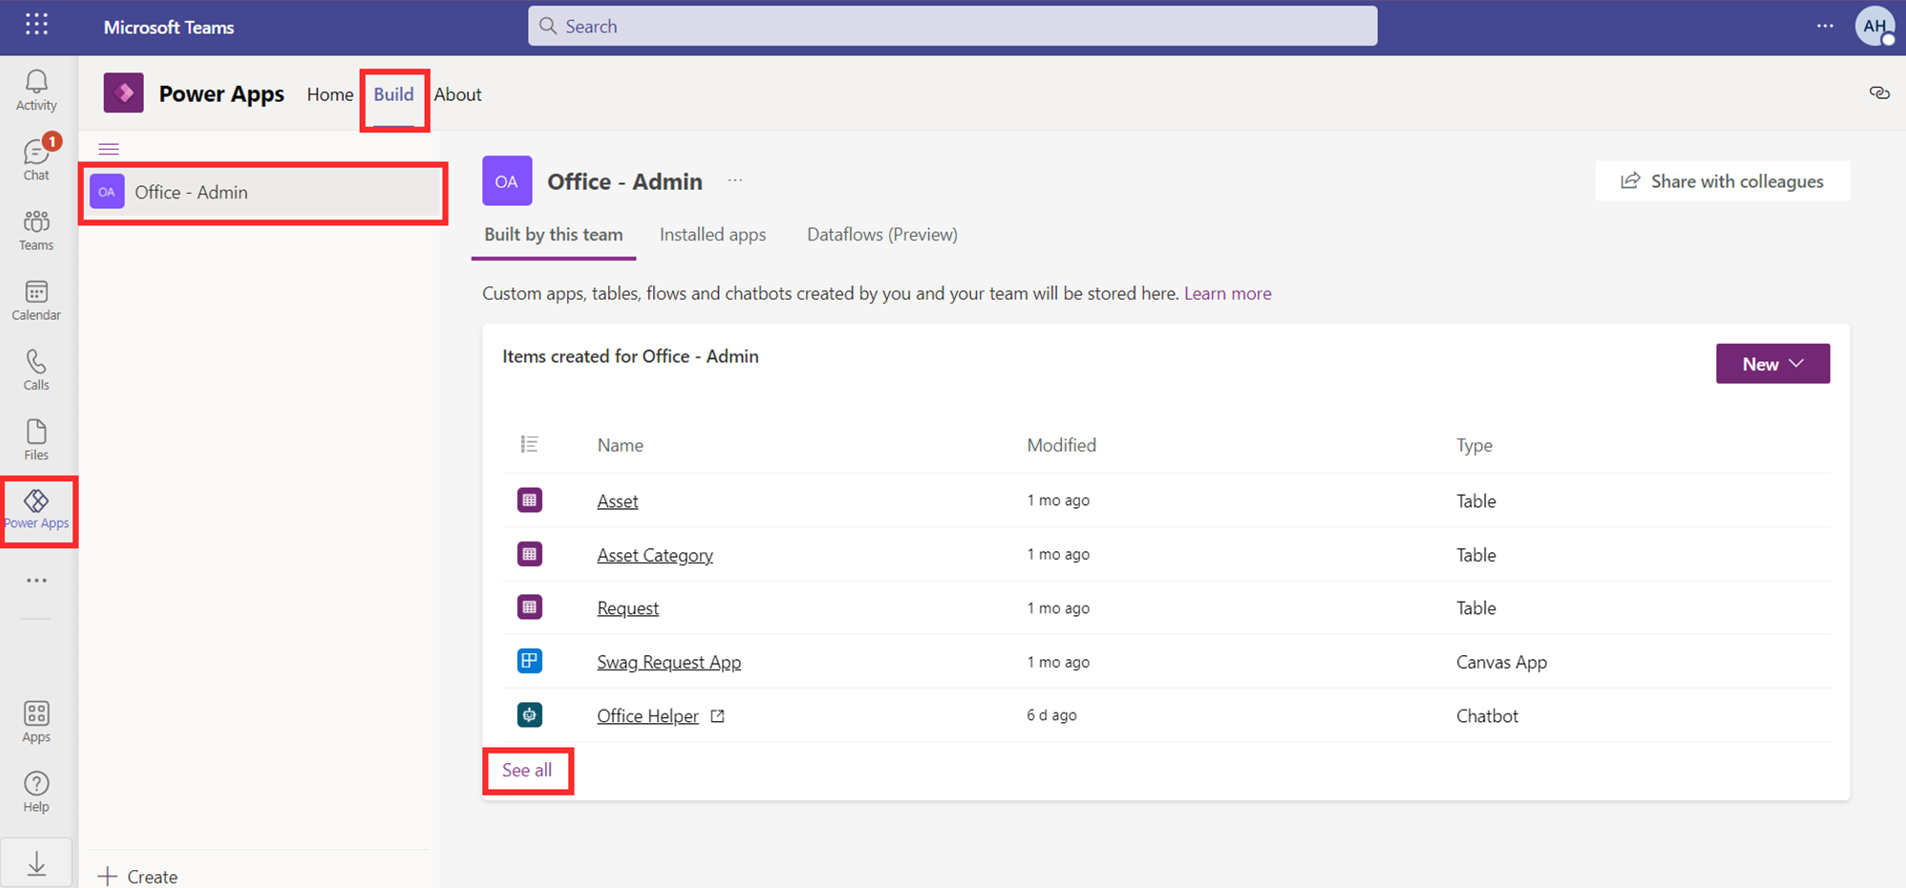Open the Office Helper chatbot link
Screen dimensions: 1906x888
(x=648, y=716)
